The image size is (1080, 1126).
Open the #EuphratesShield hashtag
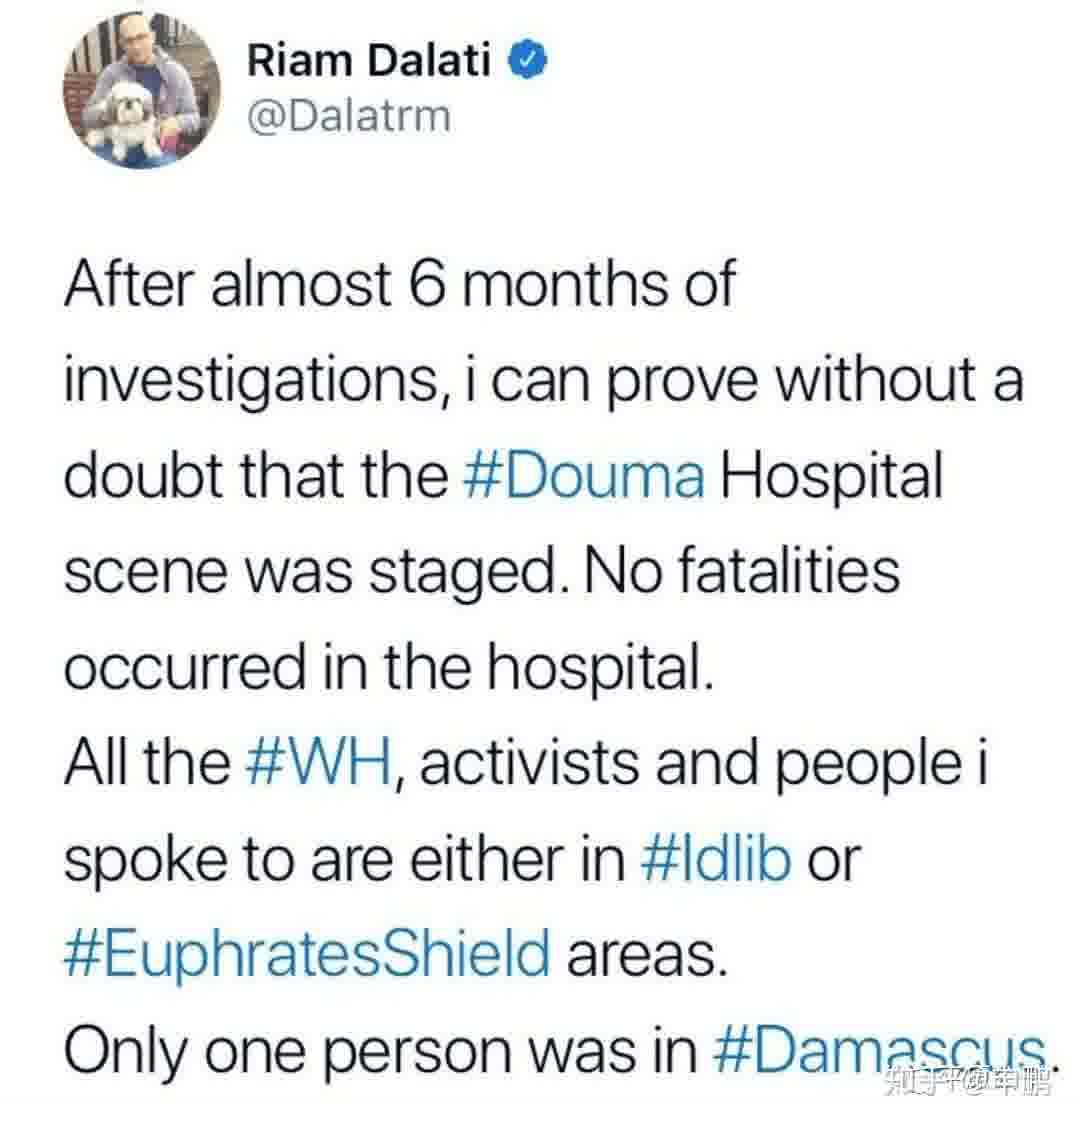pyautogui.click(x=307, y=954)
